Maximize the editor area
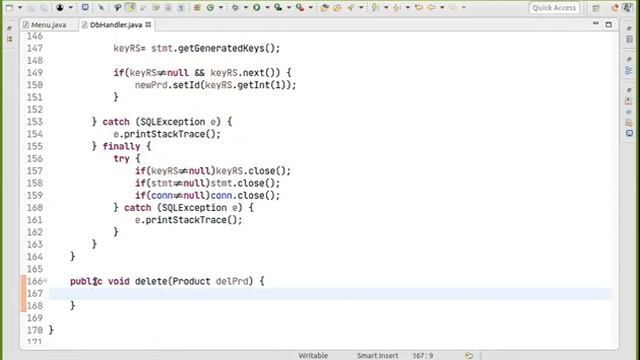 pyautogui.click(x=609, y=24)
